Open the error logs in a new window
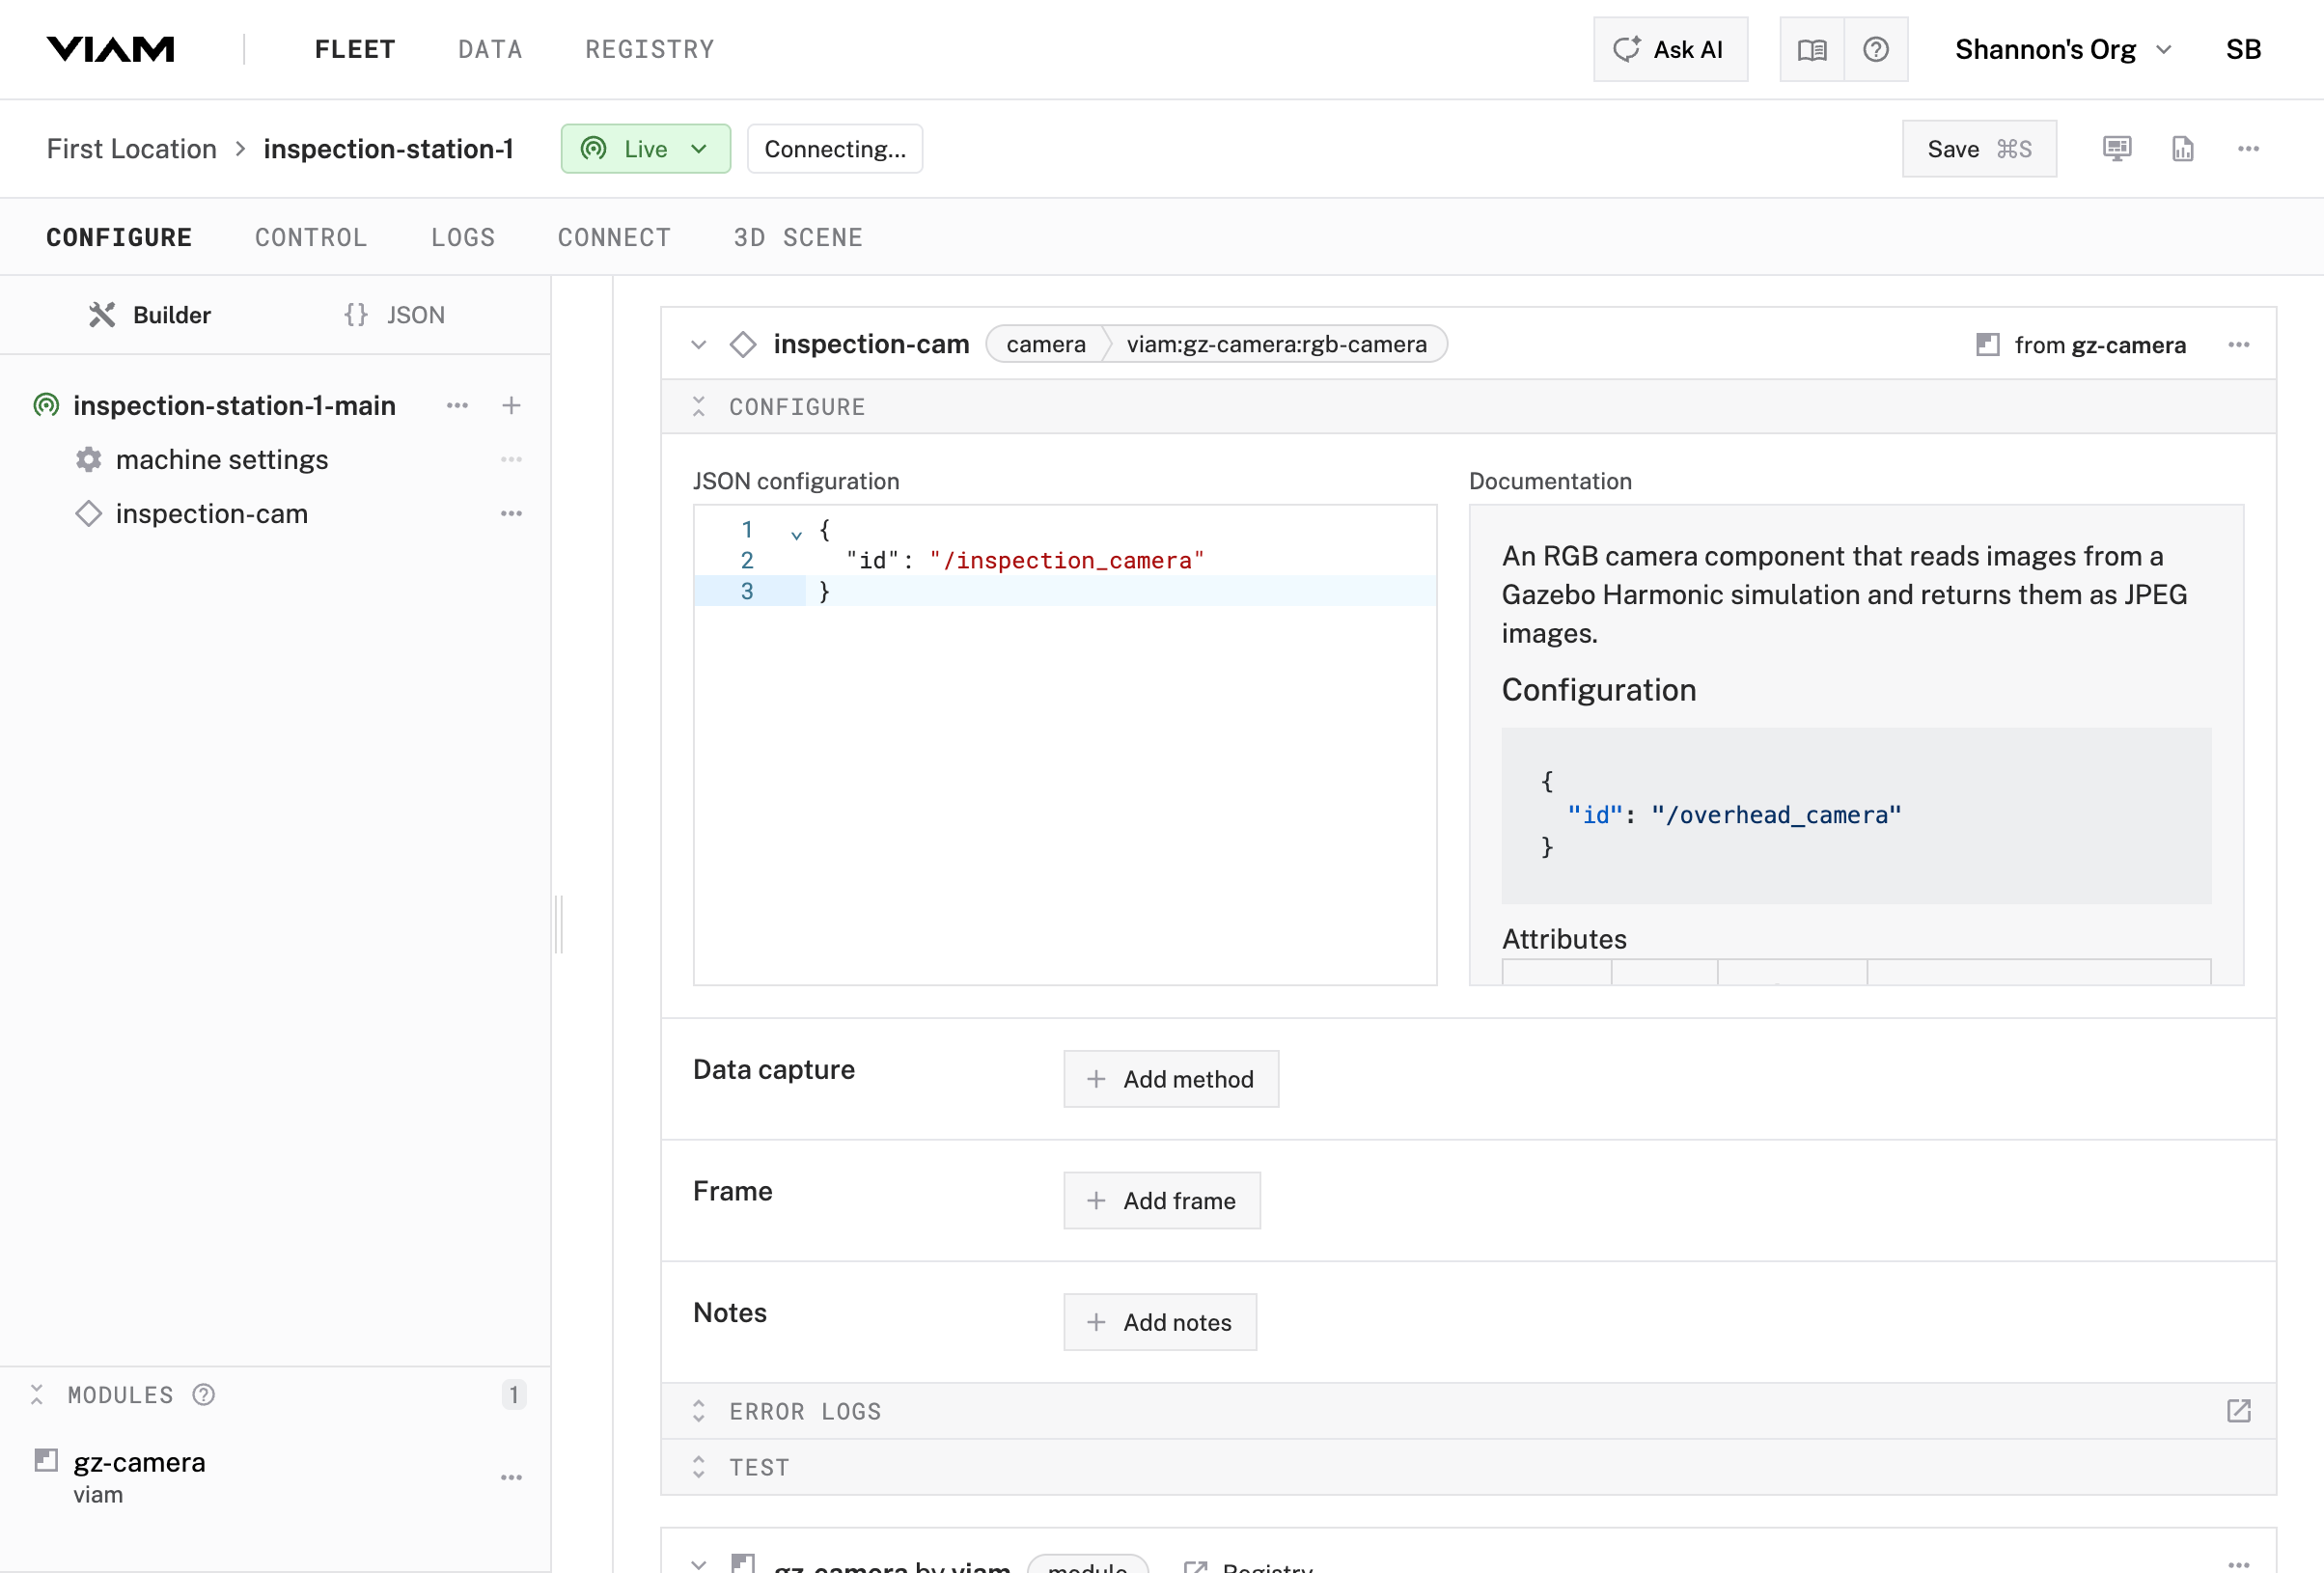The height and width of the screenshot is (1573, 2324). click(x=2238, y=1410)
